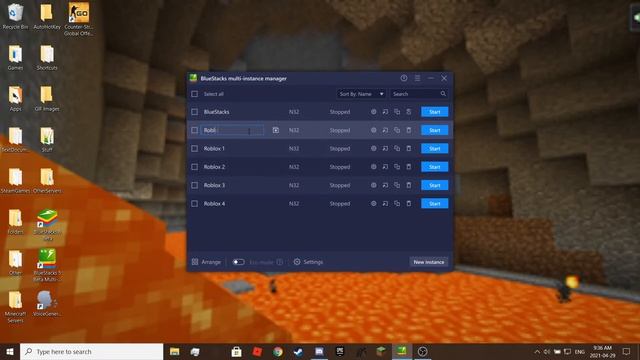
Task: Open settings gear for Roblox 4
Action: tap(373, 204)
